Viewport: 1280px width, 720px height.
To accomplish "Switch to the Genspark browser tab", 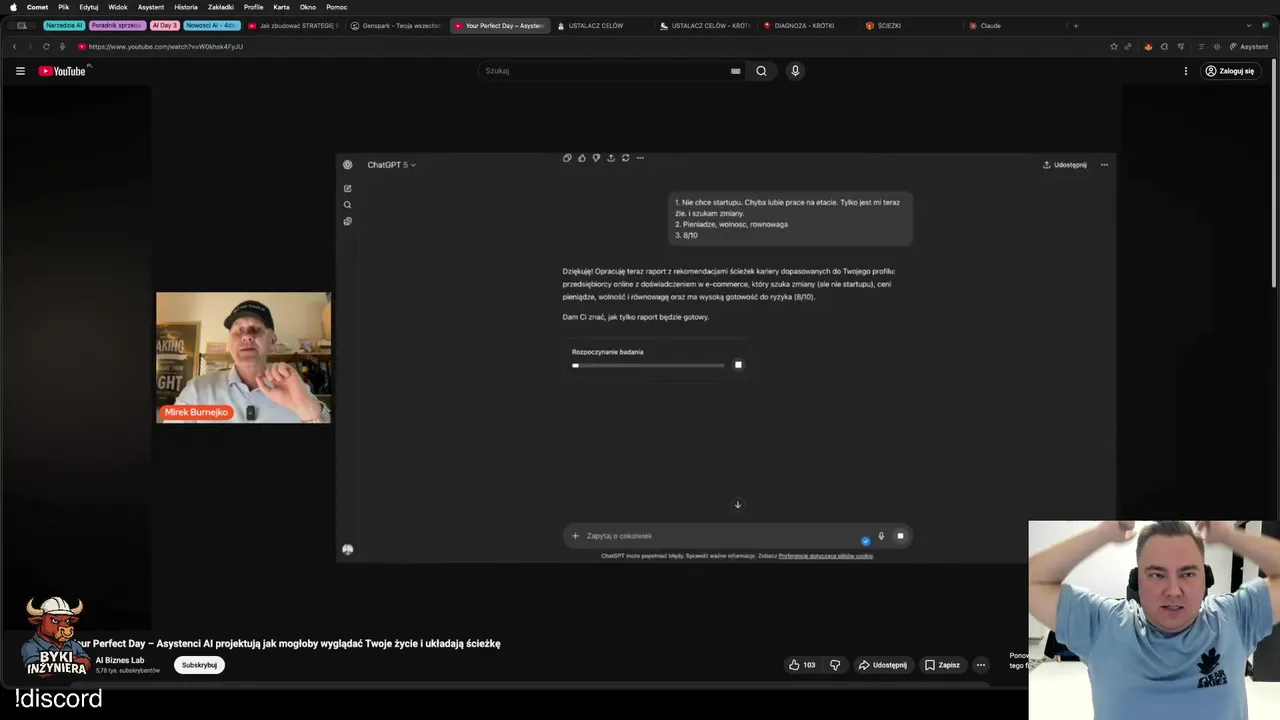I will [x=395, y=26].
